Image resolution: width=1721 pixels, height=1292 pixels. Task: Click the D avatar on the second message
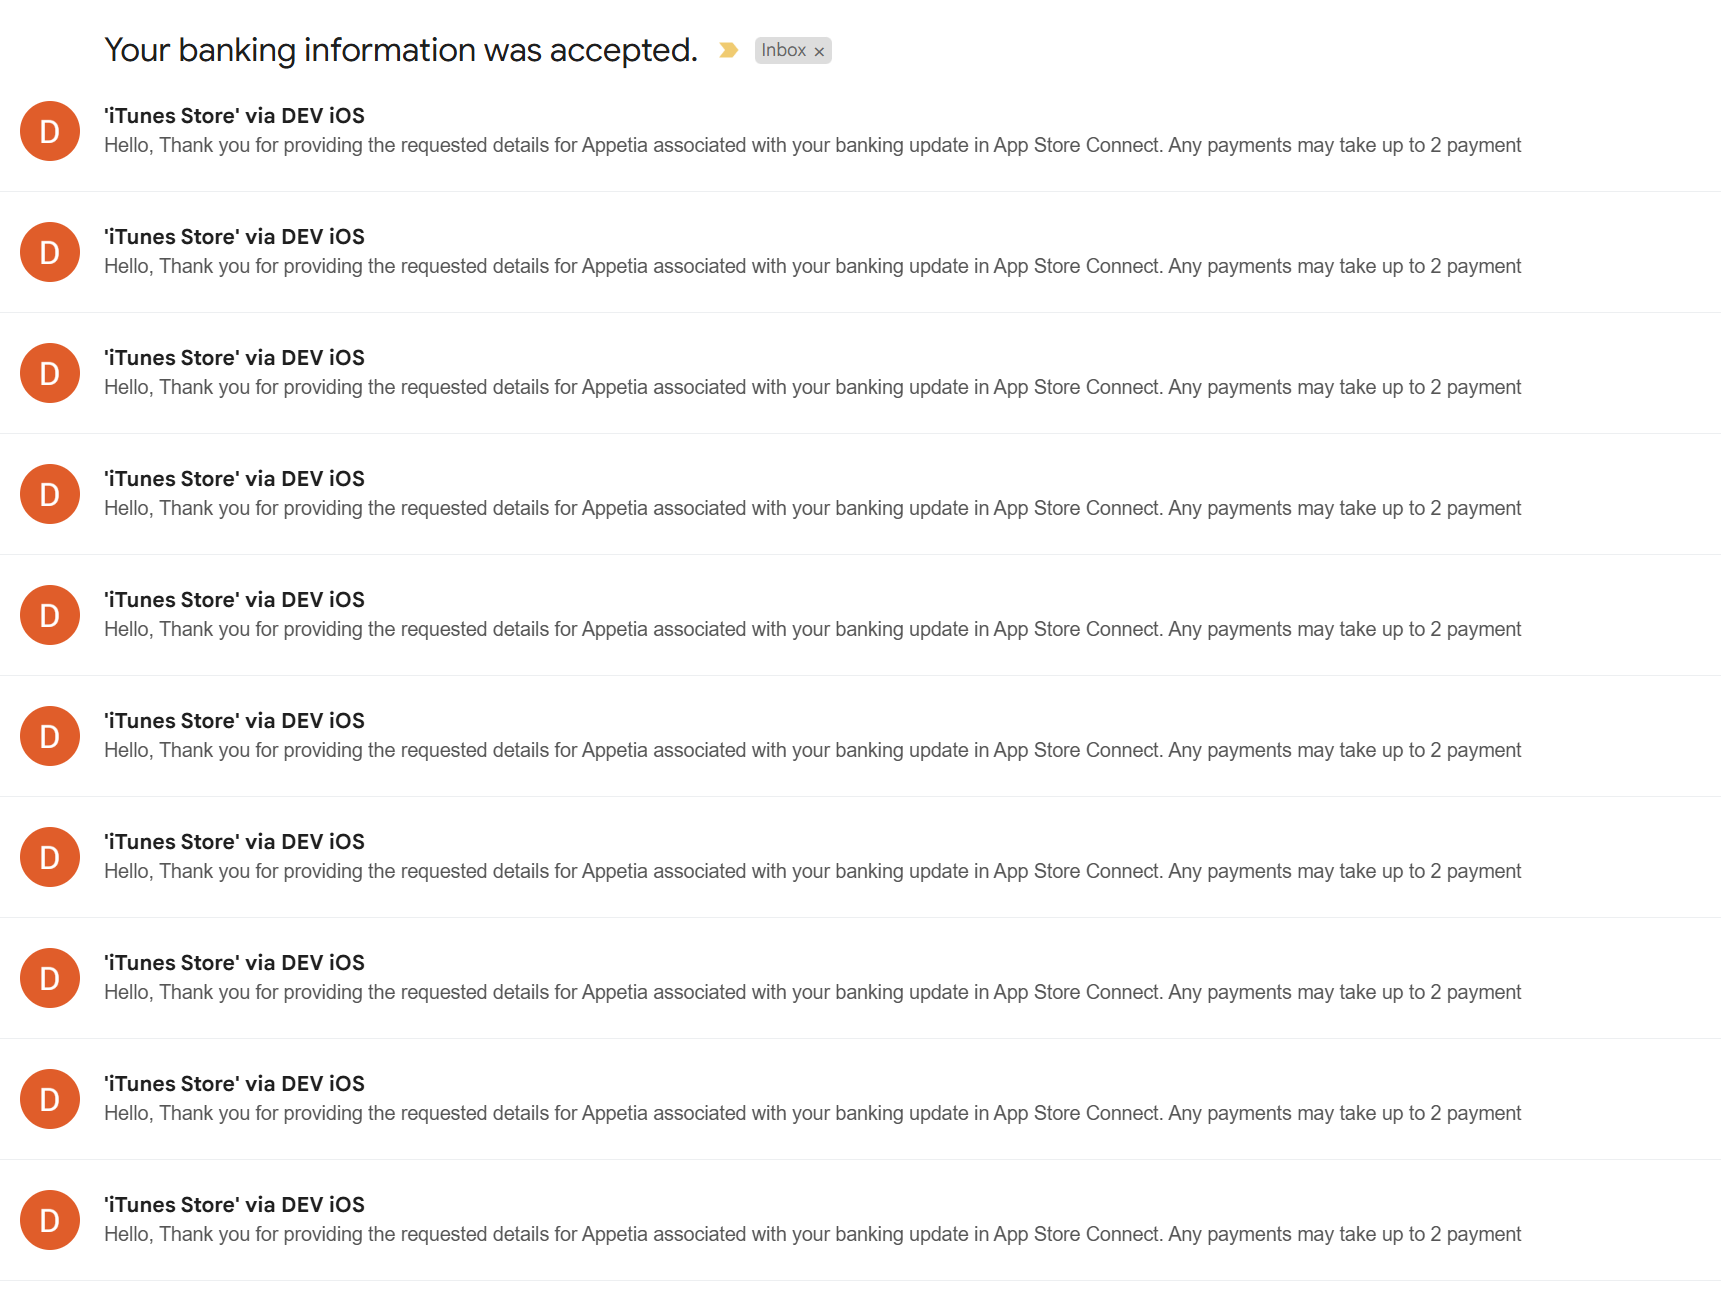[50, 252]
